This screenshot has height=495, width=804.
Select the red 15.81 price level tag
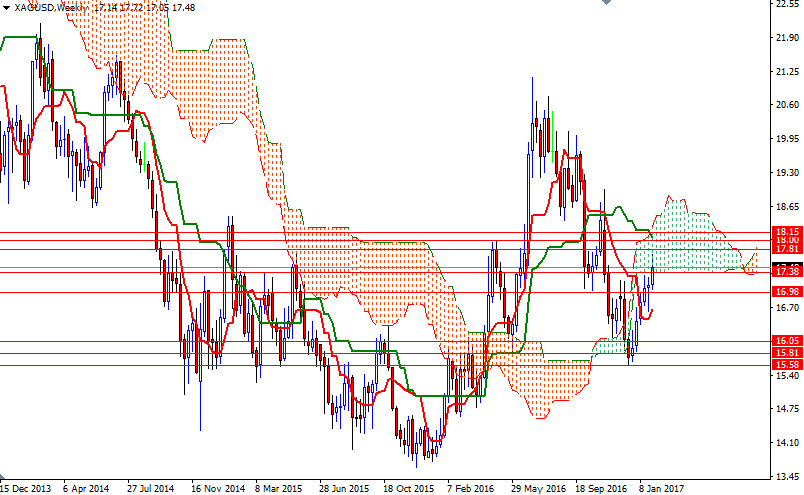pos(787,352)
